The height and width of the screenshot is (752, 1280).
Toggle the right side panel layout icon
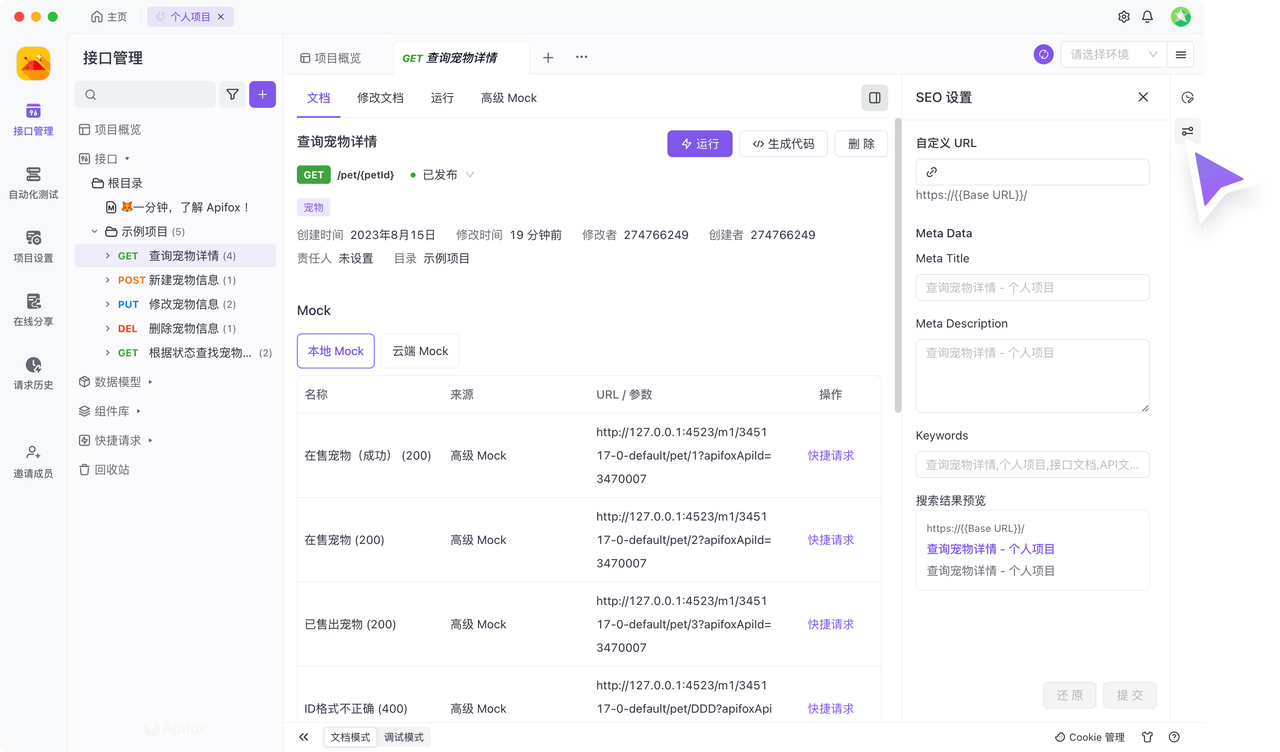pos(874,98)
